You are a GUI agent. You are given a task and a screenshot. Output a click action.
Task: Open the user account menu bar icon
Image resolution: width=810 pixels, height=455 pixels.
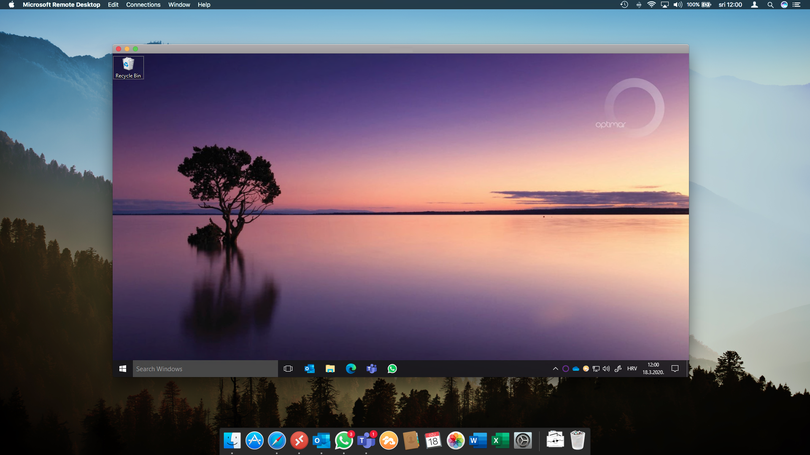click(754, 5)
